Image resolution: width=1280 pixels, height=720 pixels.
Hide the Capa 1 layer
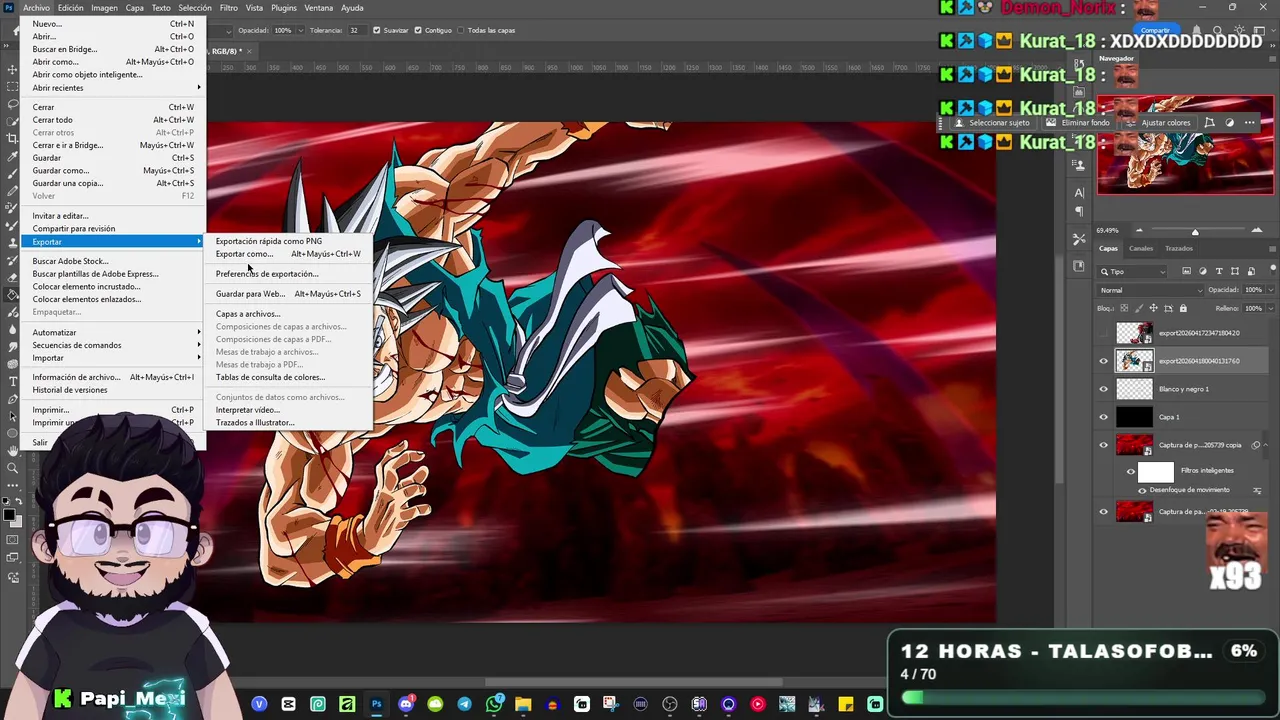pos(1104,417)
